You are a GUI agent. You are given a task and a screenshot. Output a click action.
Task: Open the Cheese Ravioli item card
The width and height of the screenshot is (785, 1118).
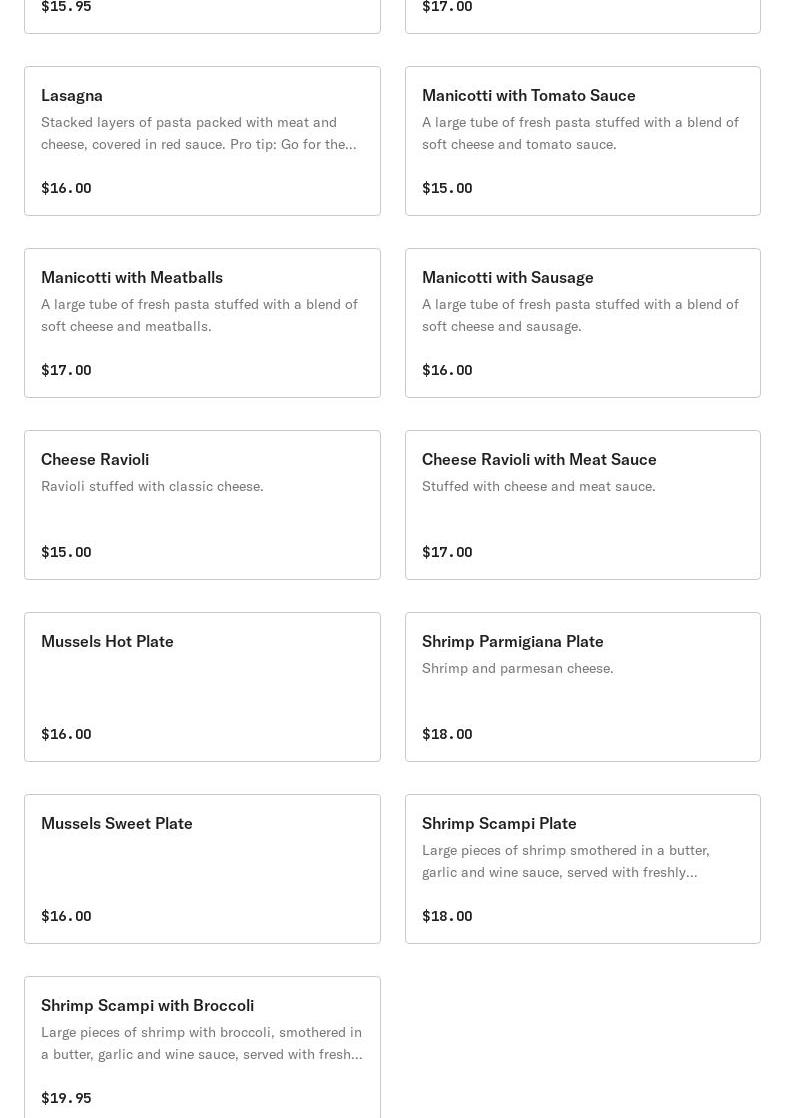[x=202, y=505]
